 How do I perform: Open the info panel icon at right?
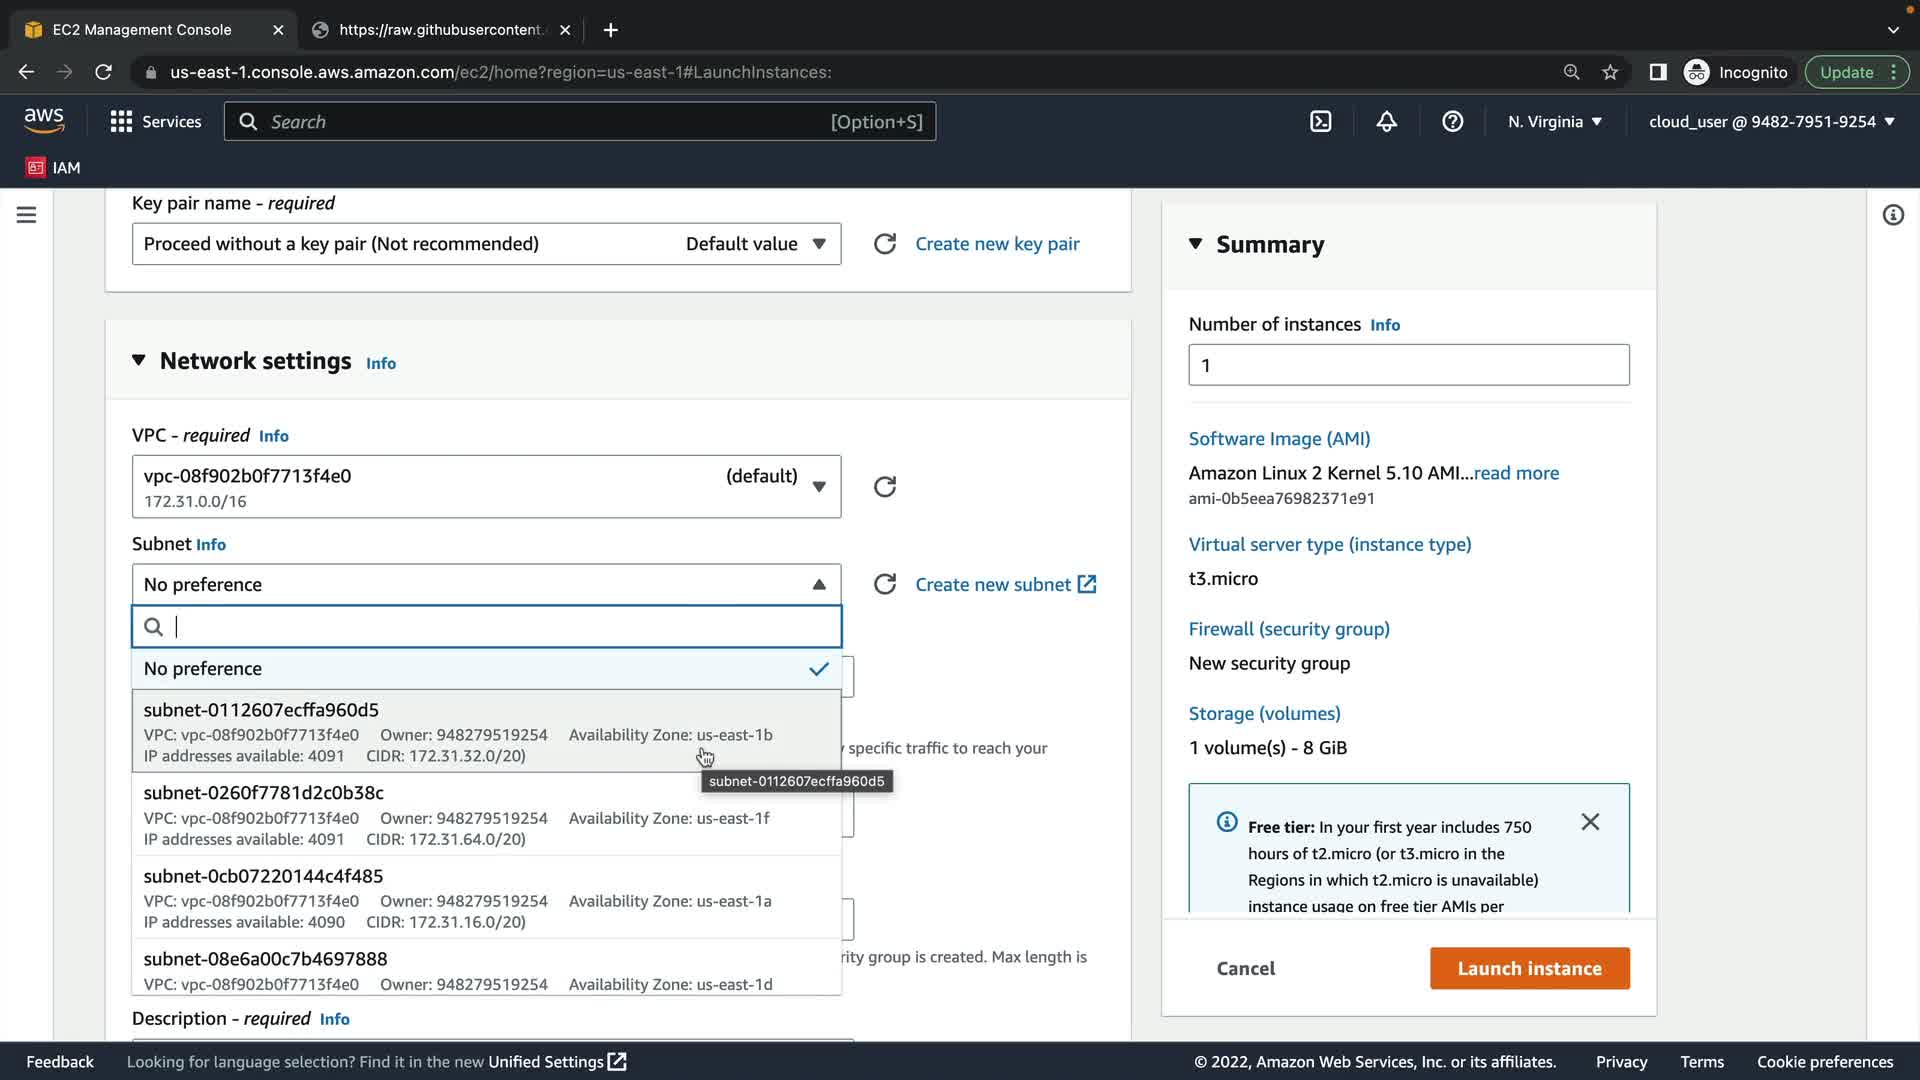coord(1893,215)
